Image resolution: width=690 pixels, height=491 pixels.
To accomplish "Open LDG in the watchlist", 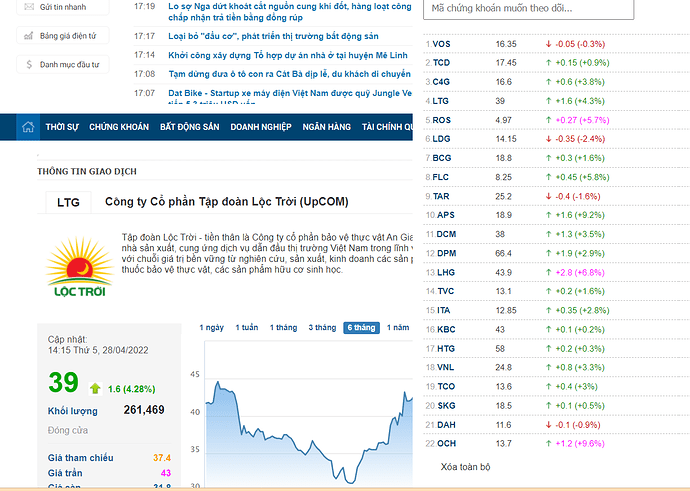I will click(441, 139).
